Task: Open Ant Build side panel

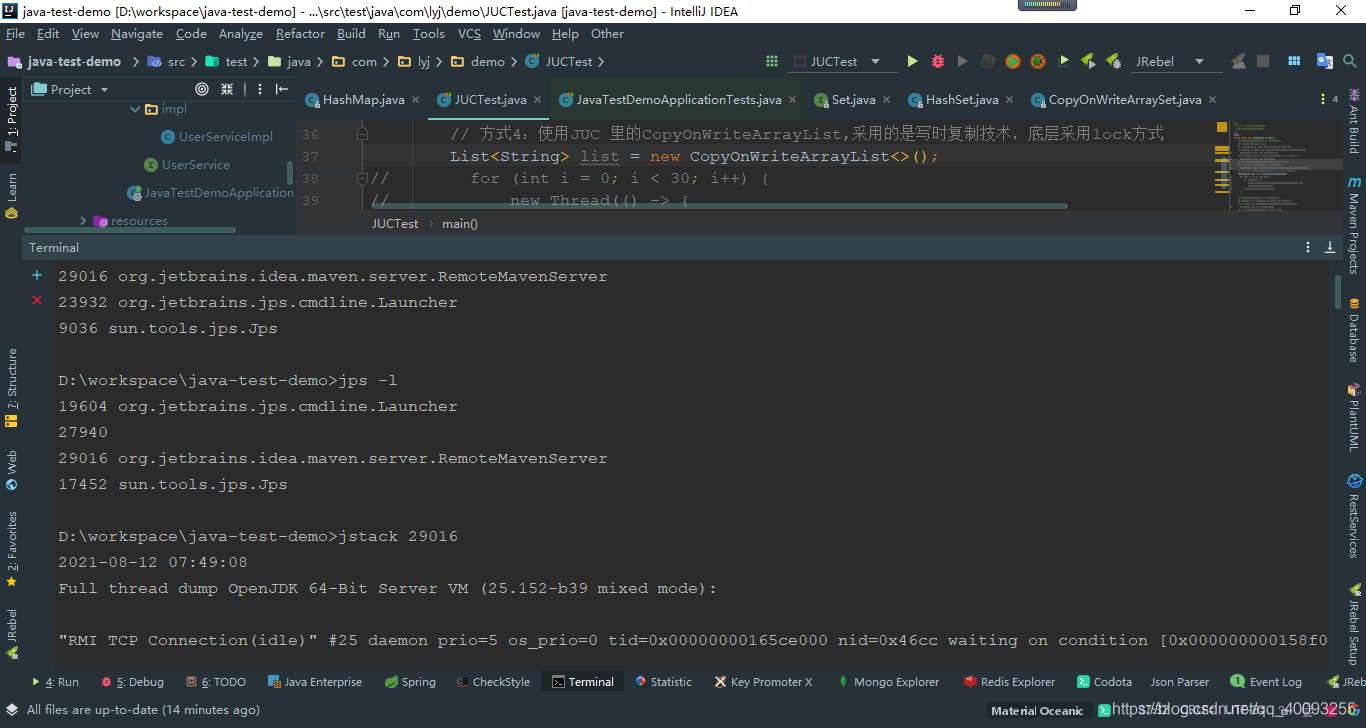Action: pos(1355,122)
